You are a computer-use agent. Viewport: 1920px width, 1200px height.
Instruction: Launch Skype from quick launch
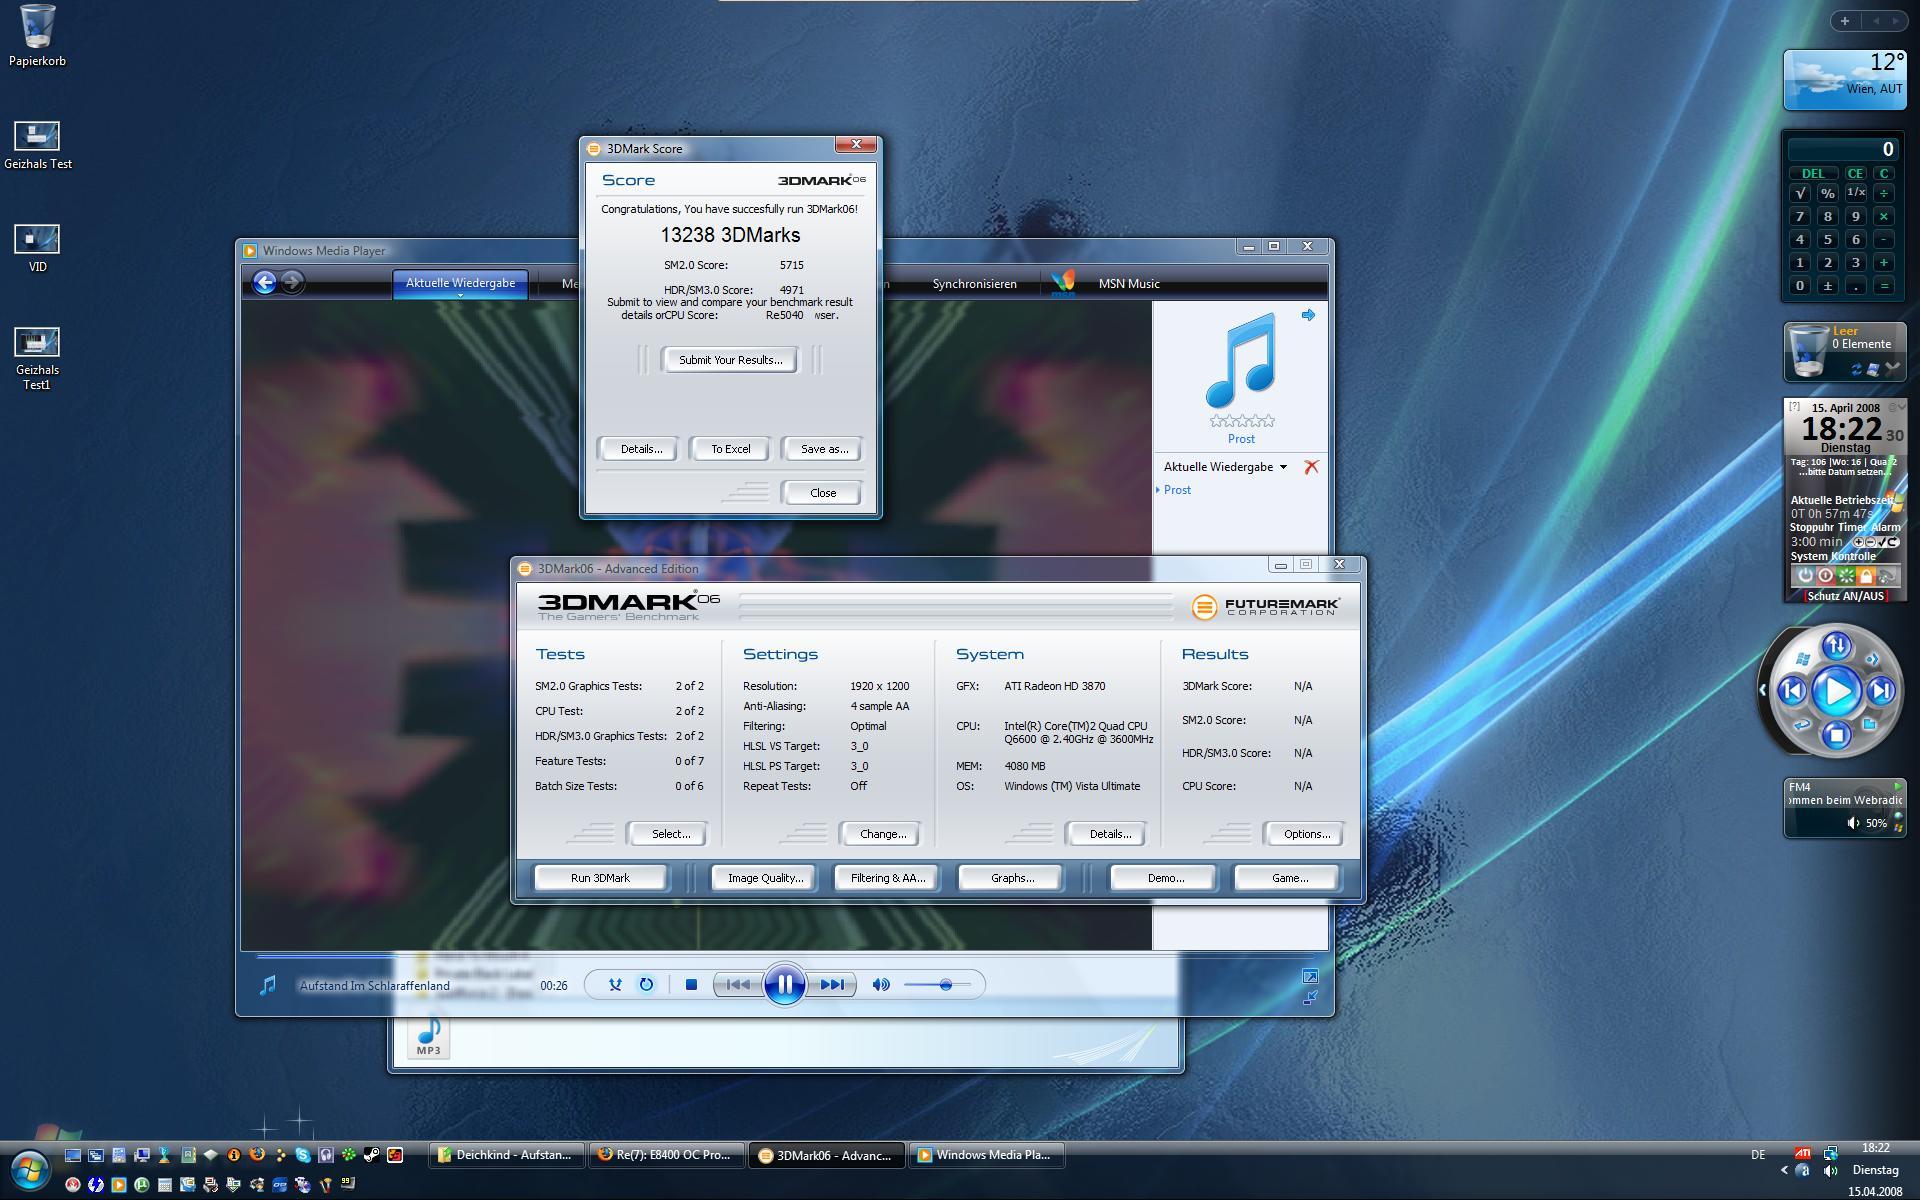[x=303, y=1155]
